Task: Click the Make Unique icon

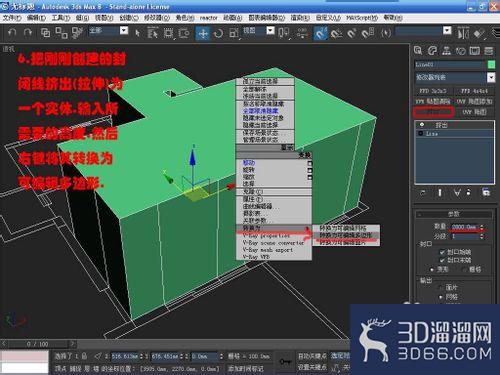Action: click(457, 192)
